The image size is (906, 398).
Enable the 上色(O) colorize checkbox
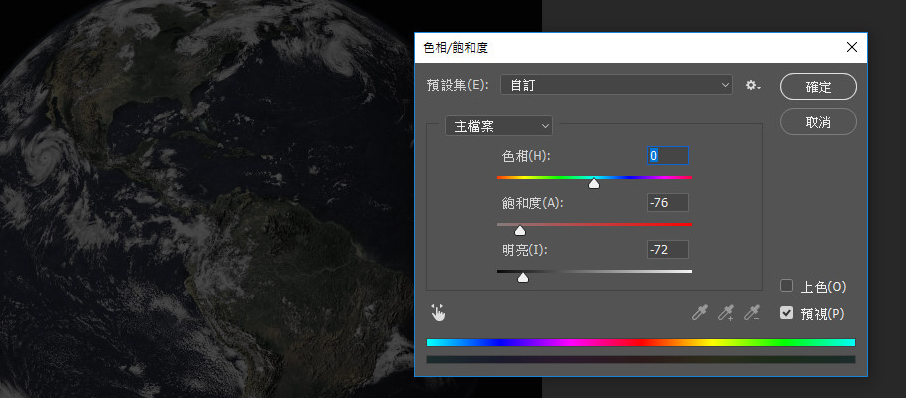pyautogui.click(x=786, y=286)
